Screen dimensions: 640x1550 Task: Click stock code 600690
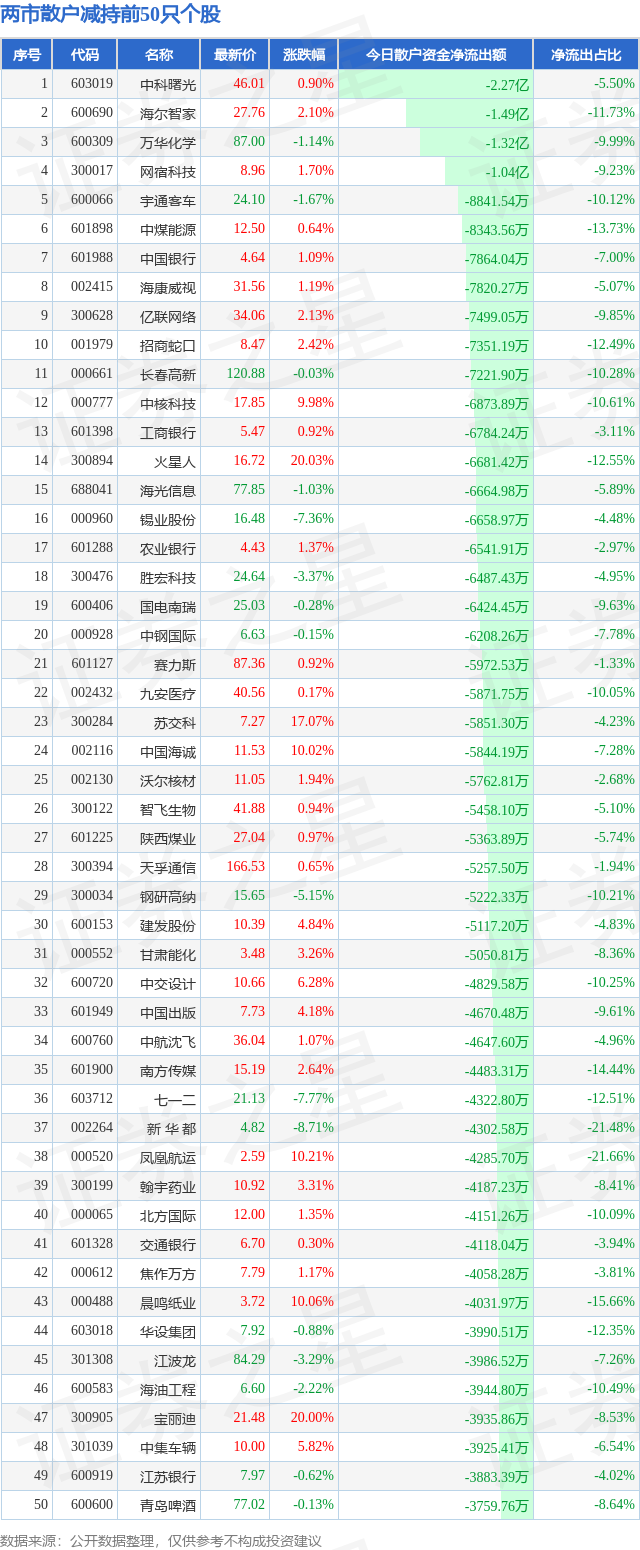[x=92, y=113]
